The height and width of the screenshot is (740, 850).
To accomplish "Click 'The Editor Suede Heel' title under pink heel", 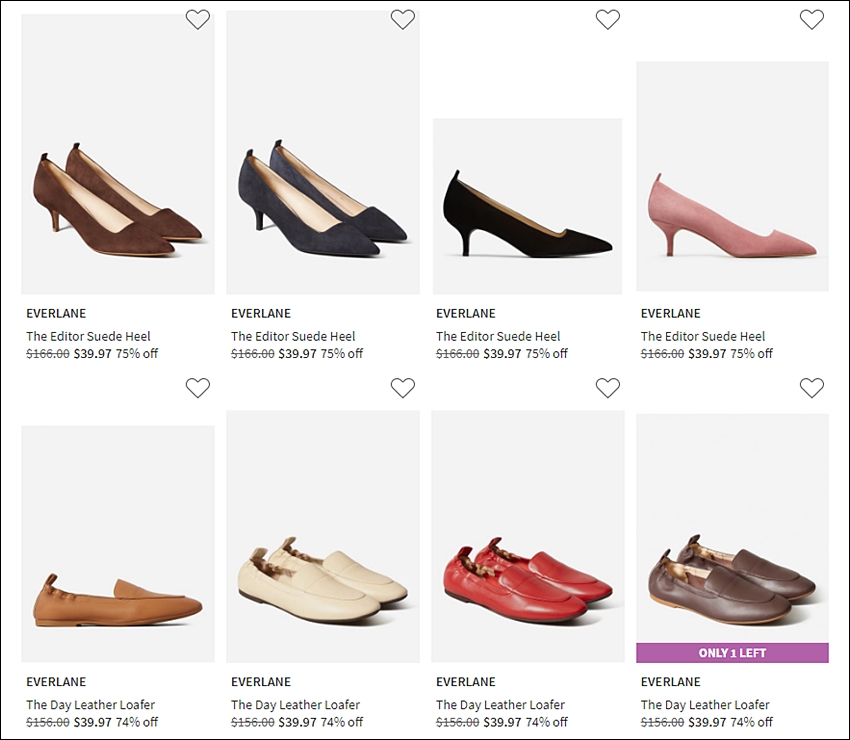I will 703,336.
